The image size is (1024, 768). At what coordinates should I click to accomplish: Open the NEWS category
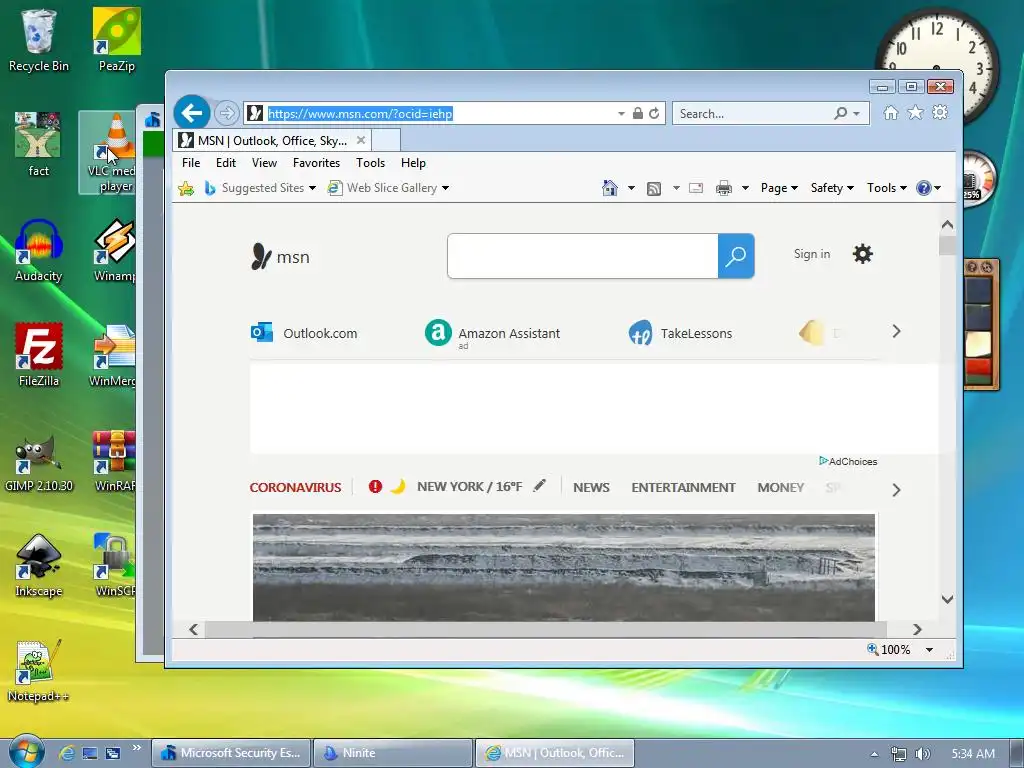click(591, 487)
